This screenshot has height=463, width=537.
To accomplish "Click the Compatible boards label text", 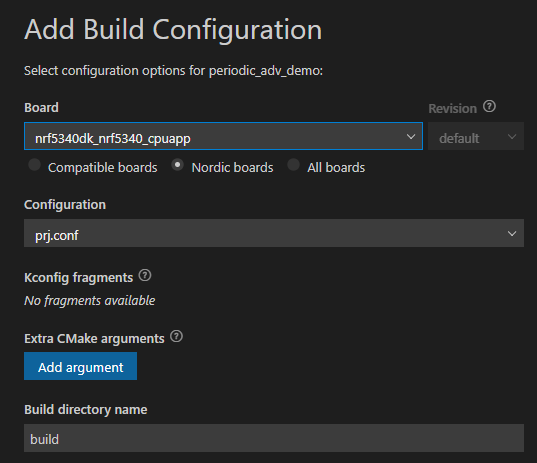I will tap(103, 167).
